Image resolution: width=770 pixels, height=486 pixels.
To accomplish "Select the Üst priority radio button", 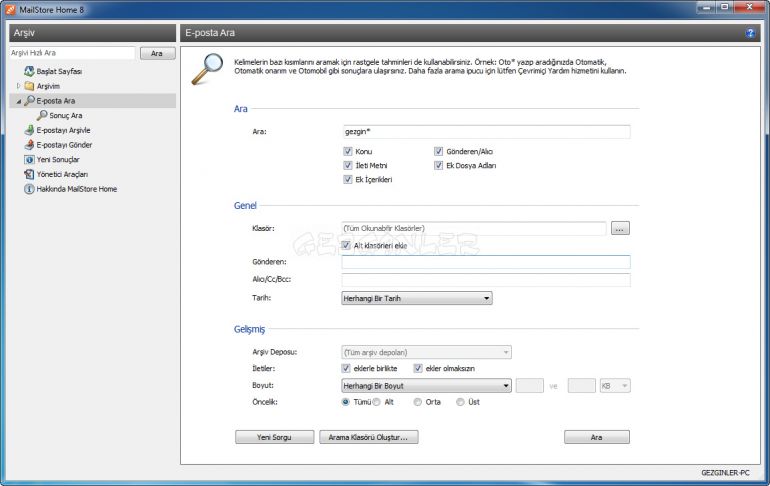I will coord(460,402).
